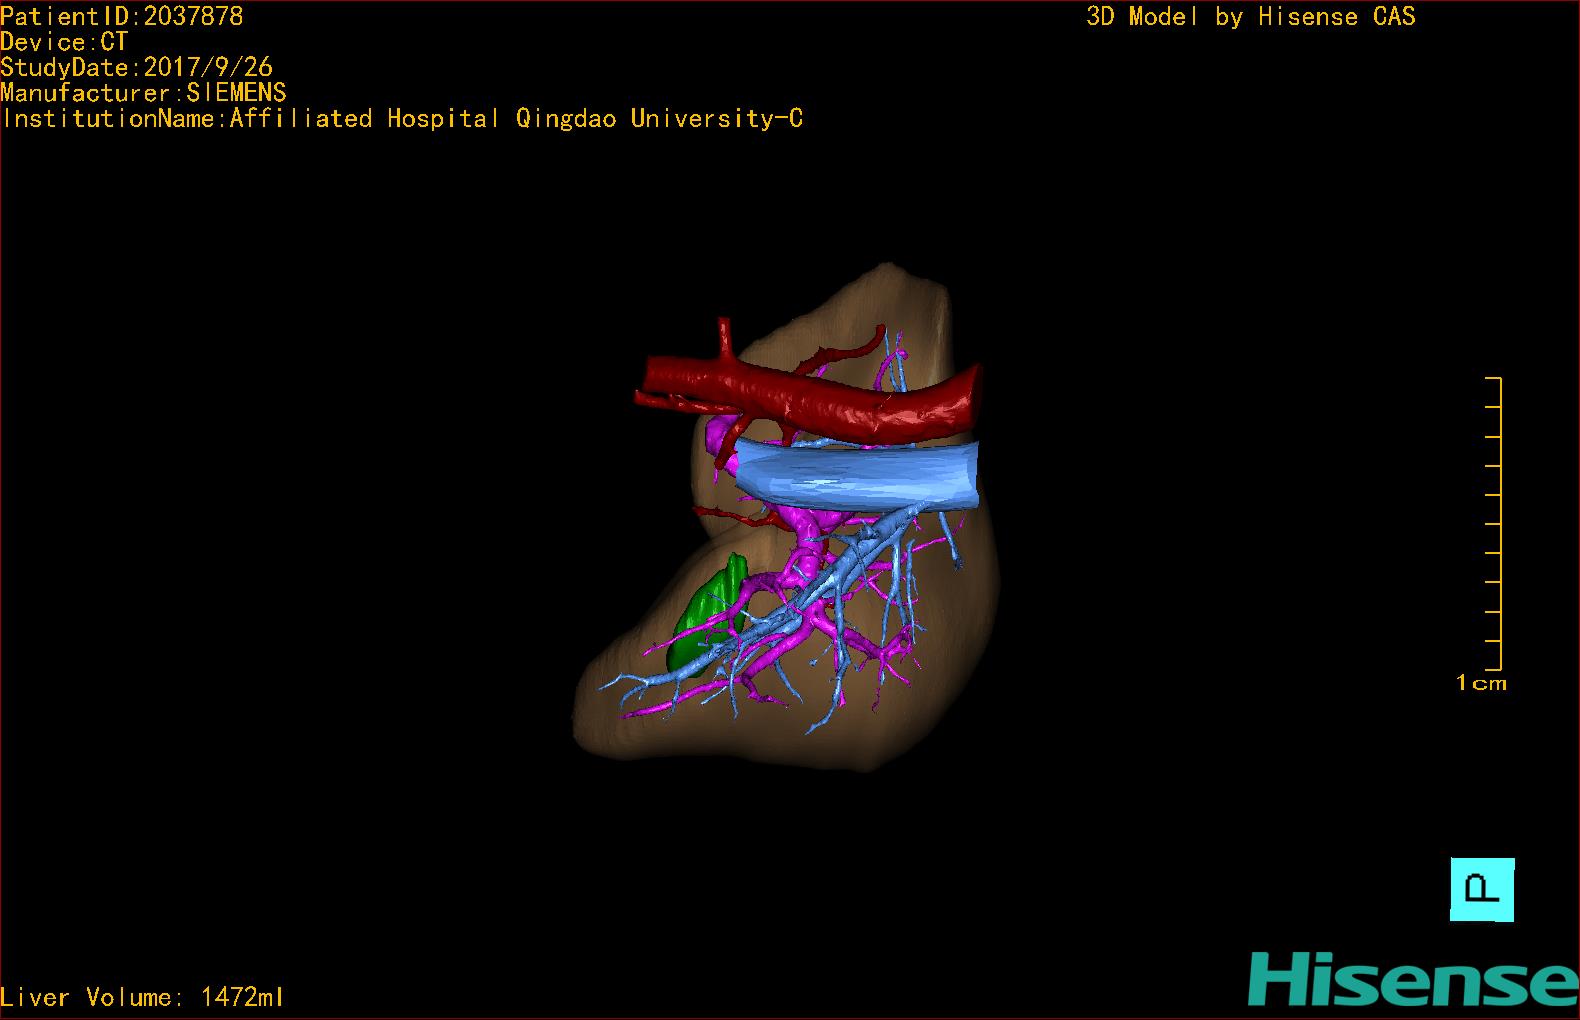
Task: Click the '3D Model by Hisense CAS' caption
Action: tap(1251, 16)
